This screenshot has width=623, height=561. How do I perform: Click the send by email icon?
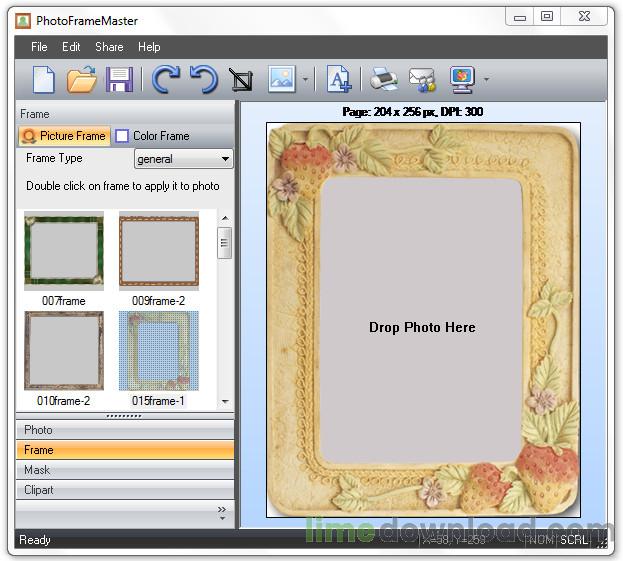pyautogui.click(x=422, y=79)
